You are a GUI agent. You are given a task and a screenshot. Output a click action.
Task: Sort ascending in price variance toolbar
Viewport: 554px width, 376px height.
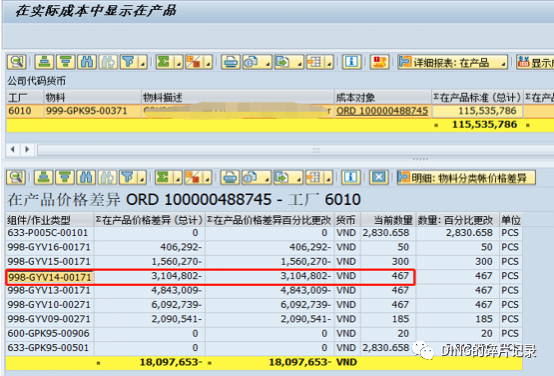pos(44,177)
